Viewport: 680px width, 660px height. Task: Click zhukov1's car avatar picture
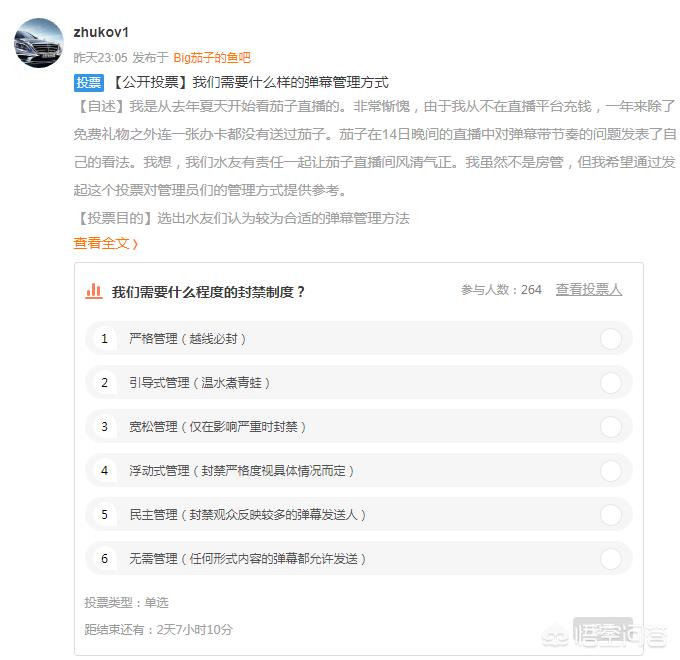pos(39,43)
